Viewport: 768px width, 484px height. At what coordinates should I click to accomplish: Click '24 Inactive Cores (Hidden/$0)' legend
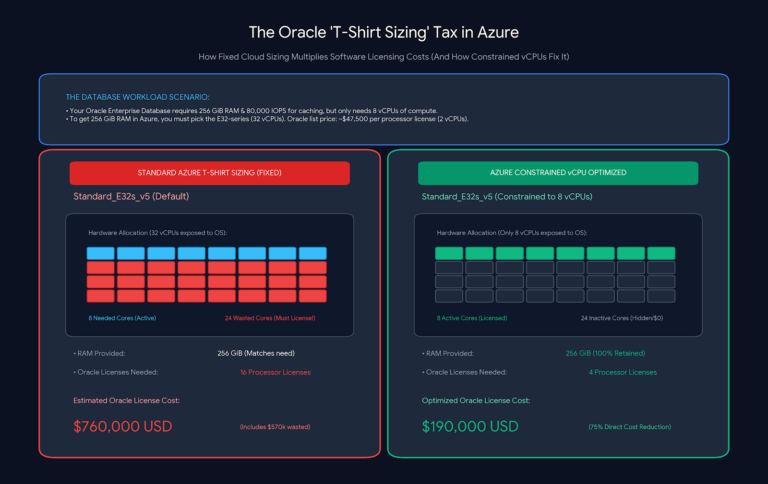click(622, 318)
